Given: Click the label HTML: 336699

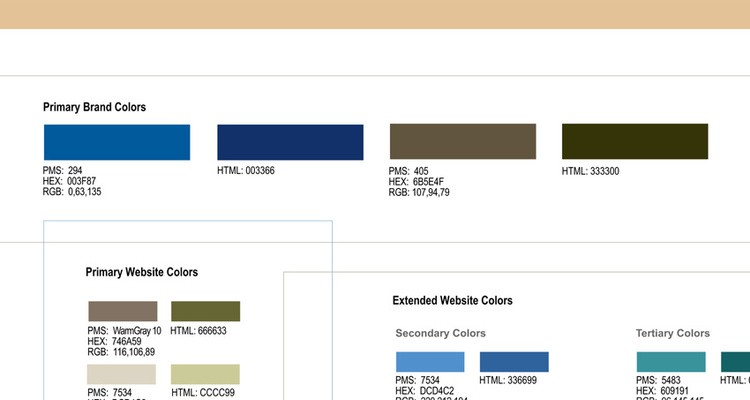Looking at the screenshot, I should [508, 380].
